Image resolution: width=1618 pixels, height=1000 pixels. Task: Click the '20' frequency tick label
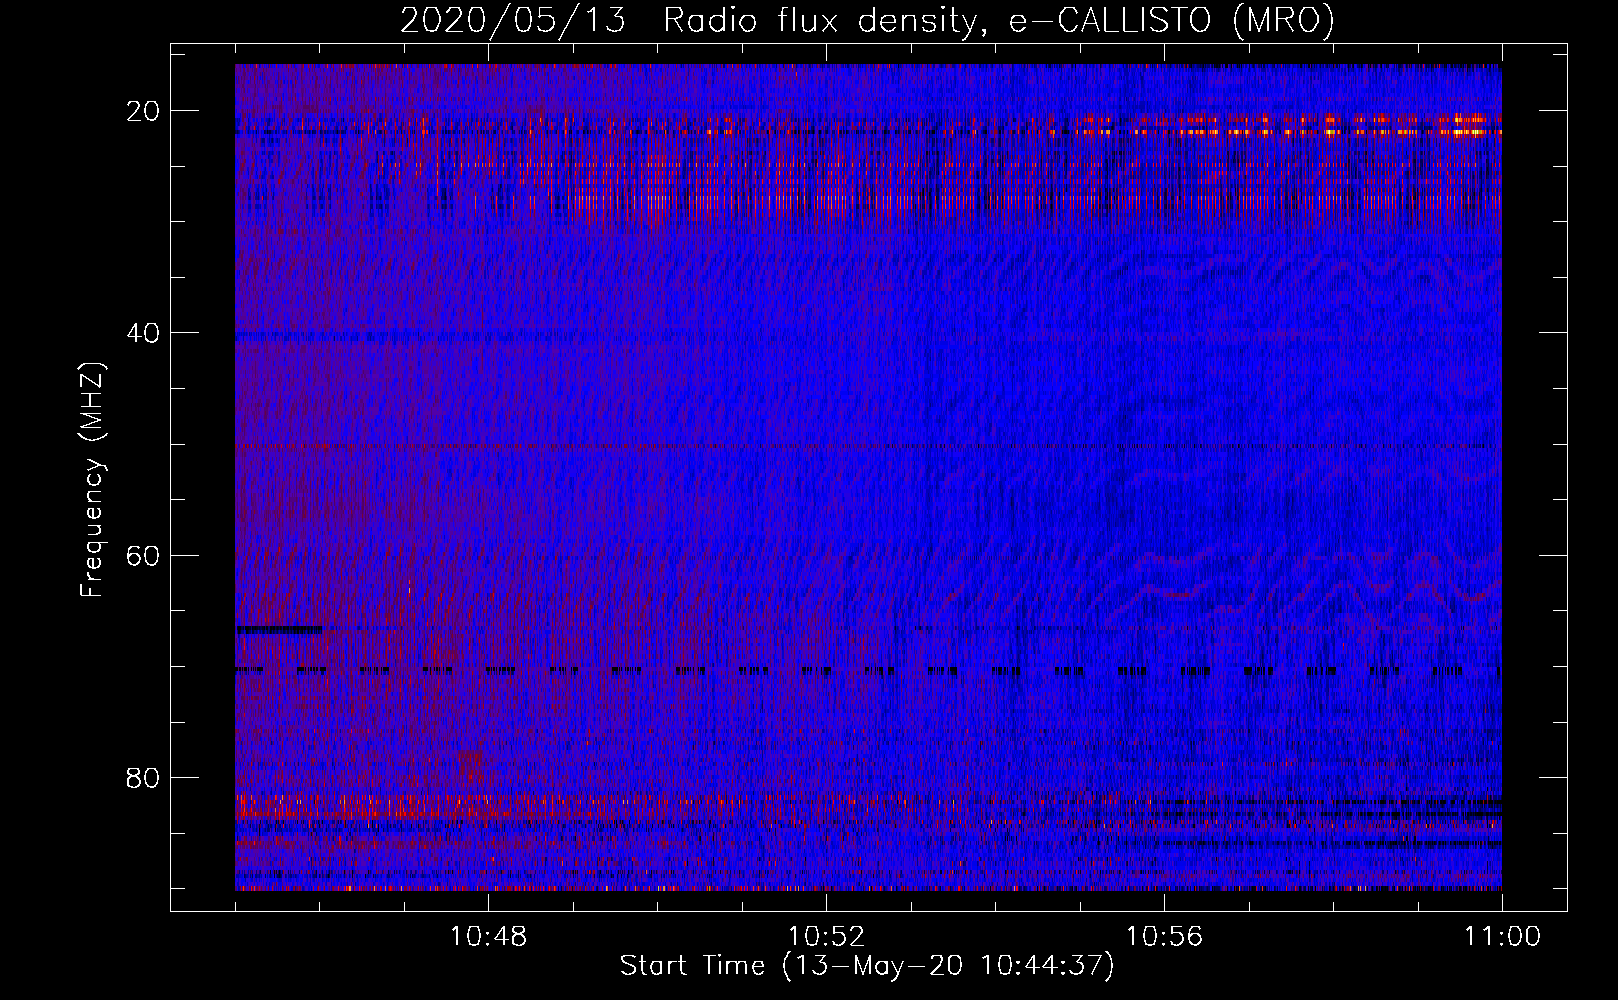coord(144,111)
